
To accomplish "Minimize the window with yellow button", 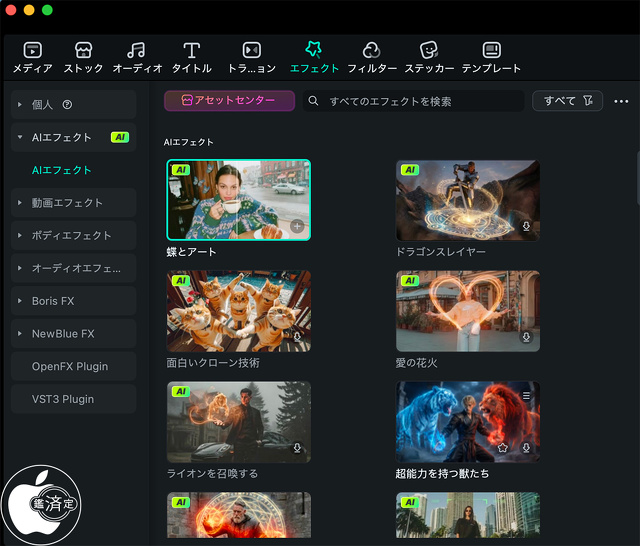I will [29, 9].
